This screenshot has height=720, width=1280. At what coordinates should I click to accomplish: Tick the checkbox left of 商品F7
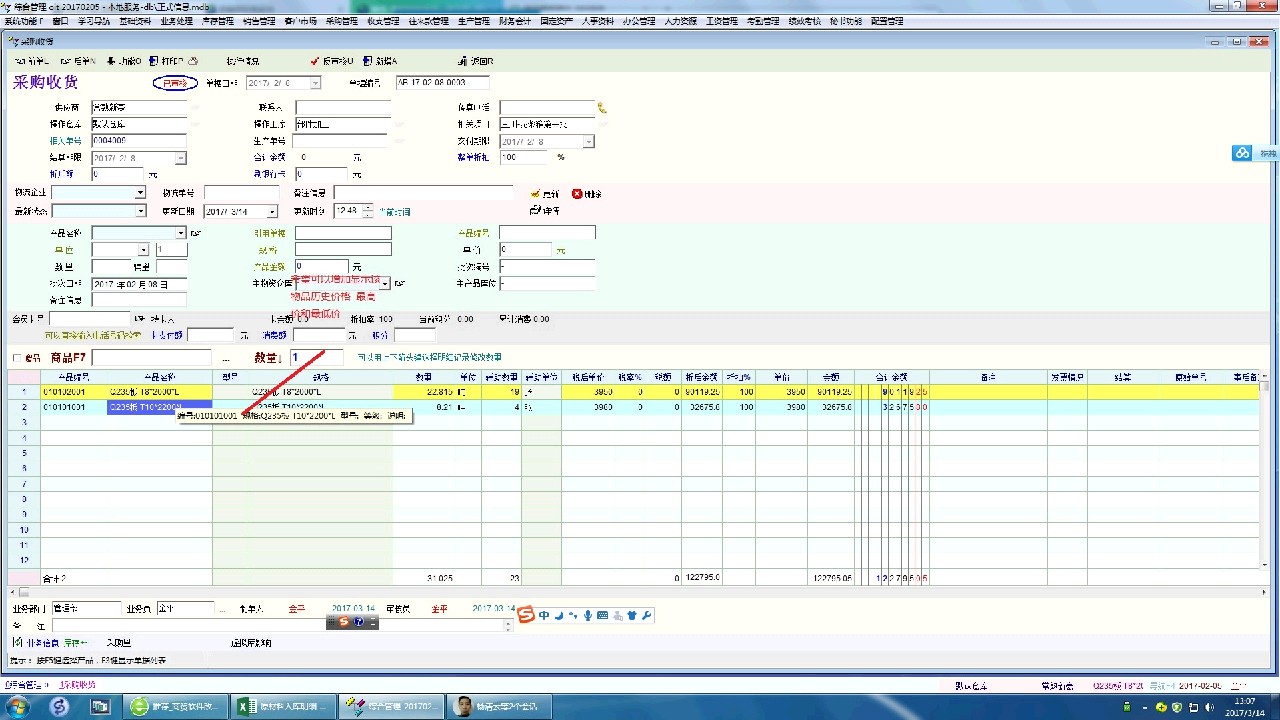(17, 358)
